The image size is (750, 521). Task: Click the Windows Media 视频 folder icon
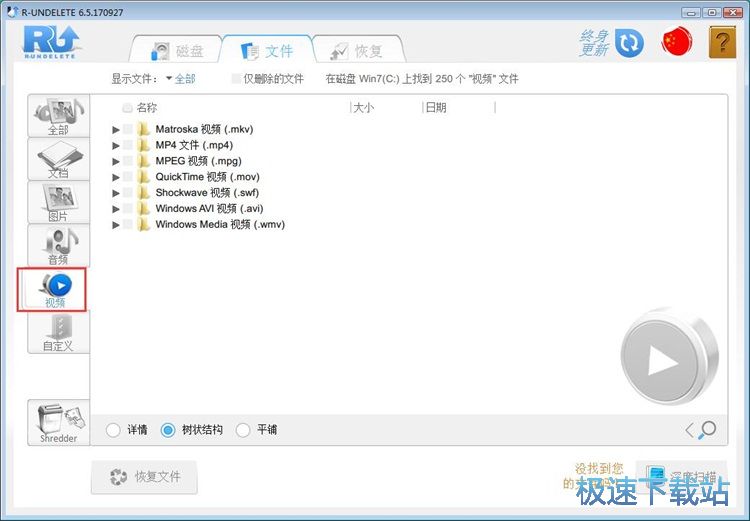click(x=143, y=224)
